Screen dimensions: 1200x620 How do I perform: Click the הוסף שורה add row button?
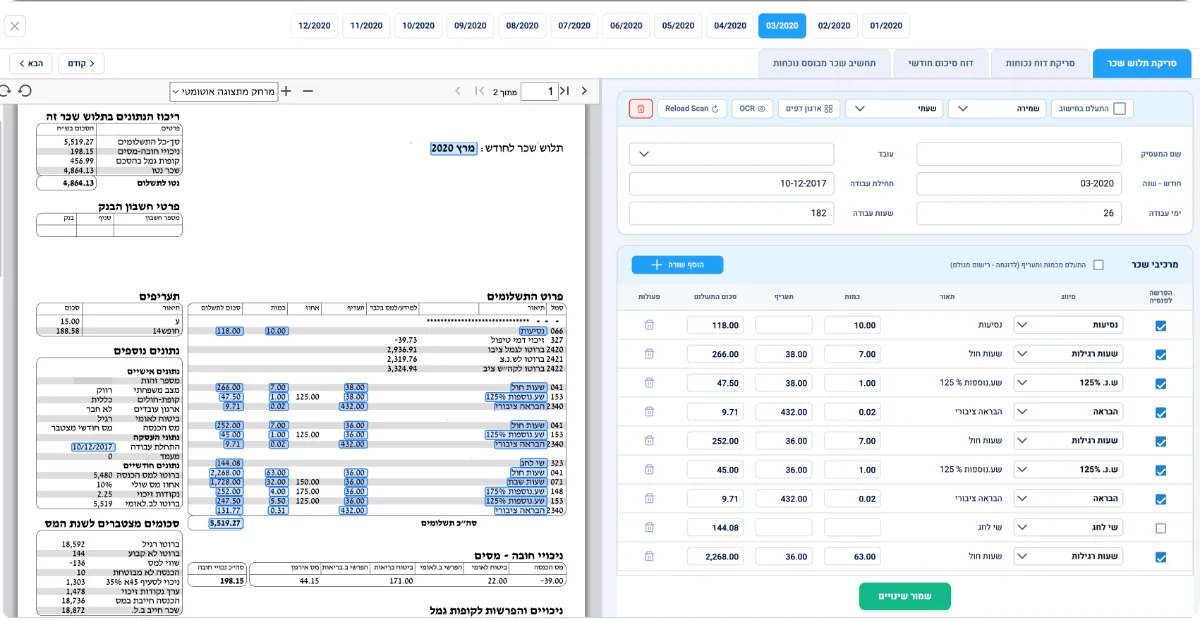(677, 265)
